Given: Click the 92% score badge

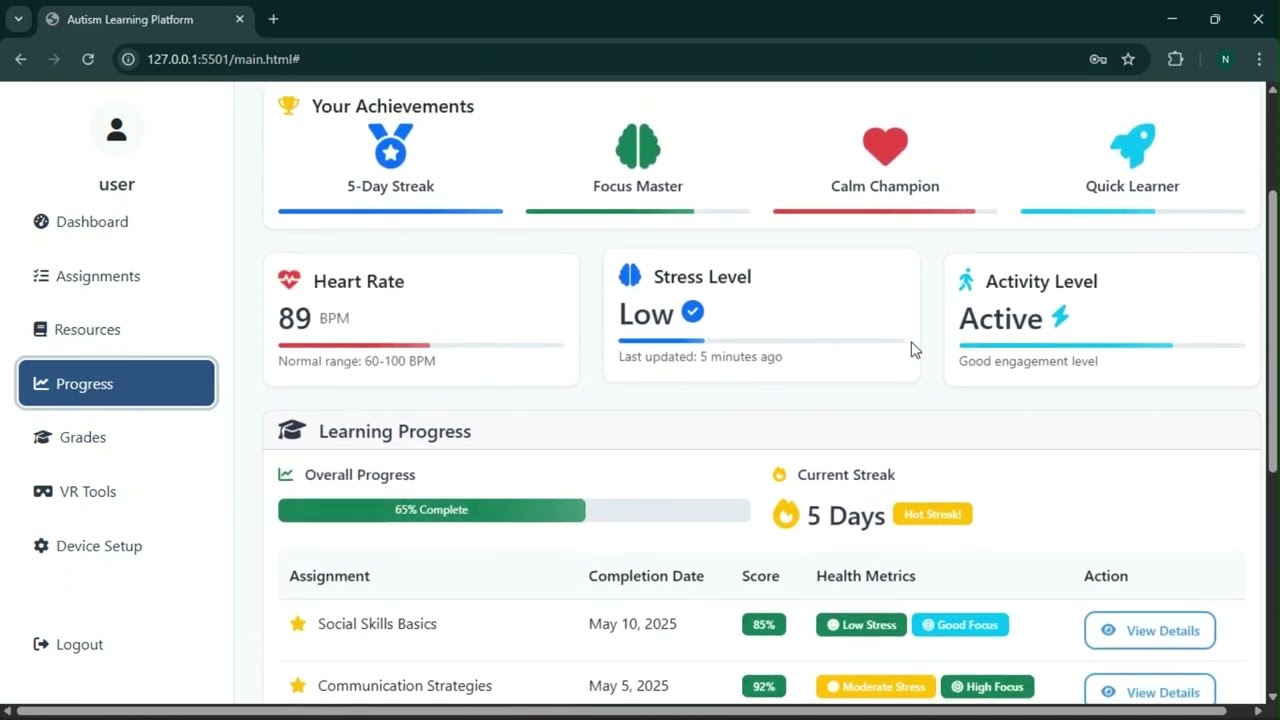Looking at the screenshot, I should (764, 687).
